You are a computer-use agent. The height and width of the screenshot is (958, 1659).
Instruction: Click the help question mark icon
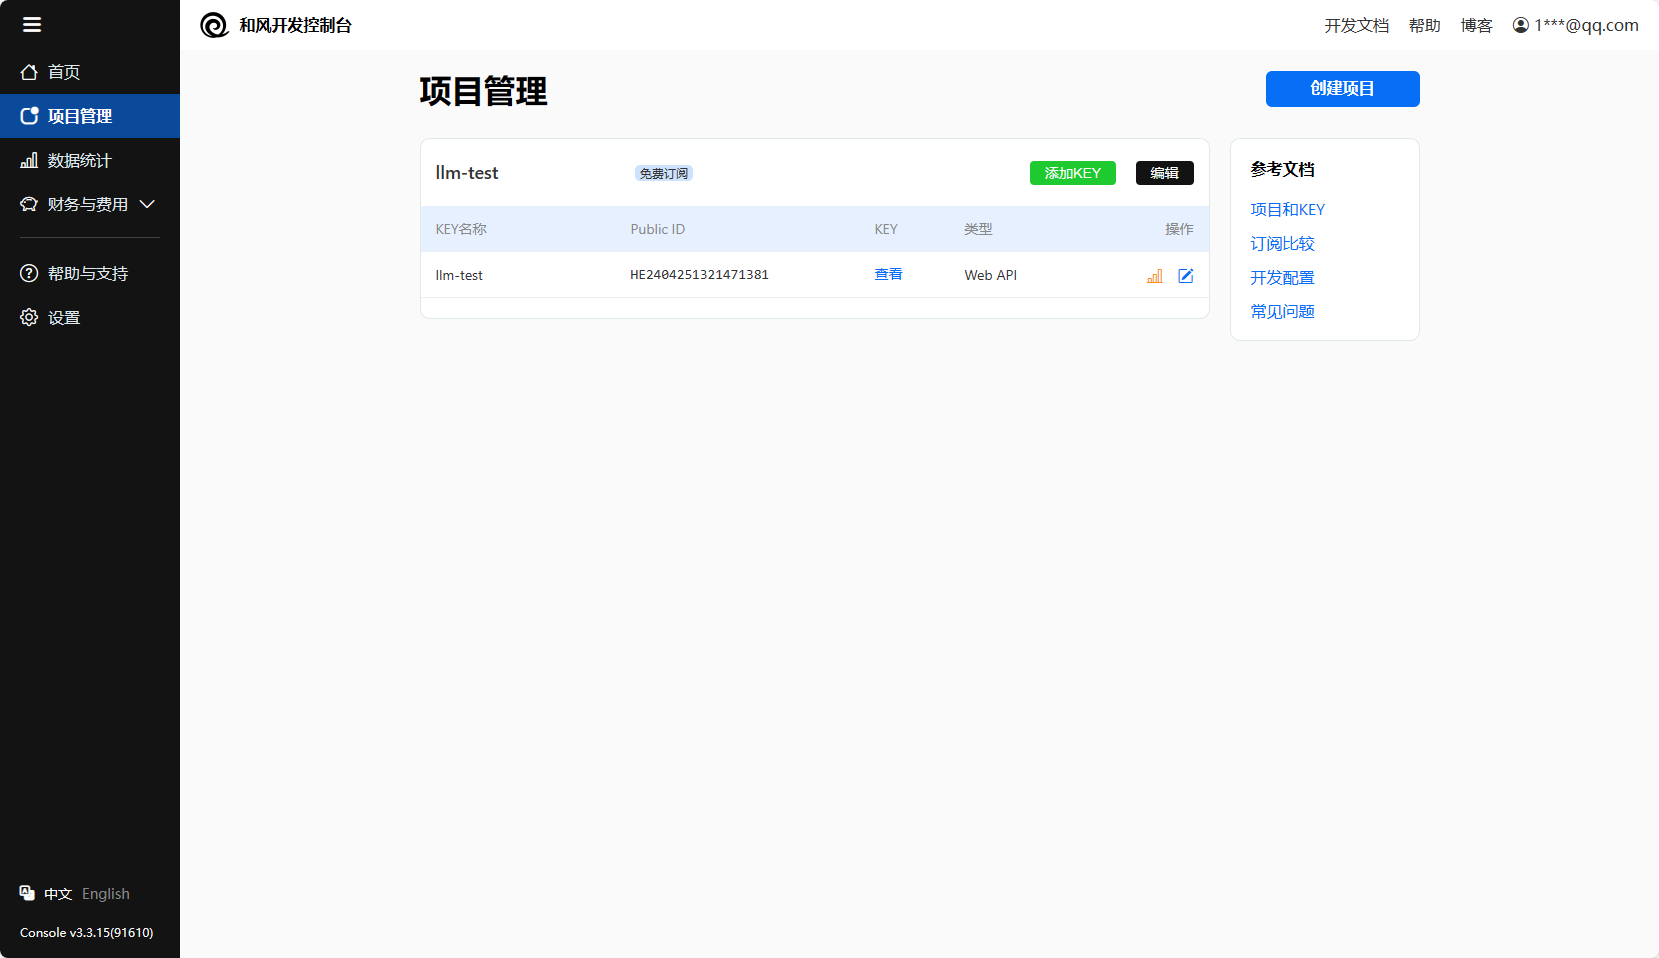tap(29, 273)
